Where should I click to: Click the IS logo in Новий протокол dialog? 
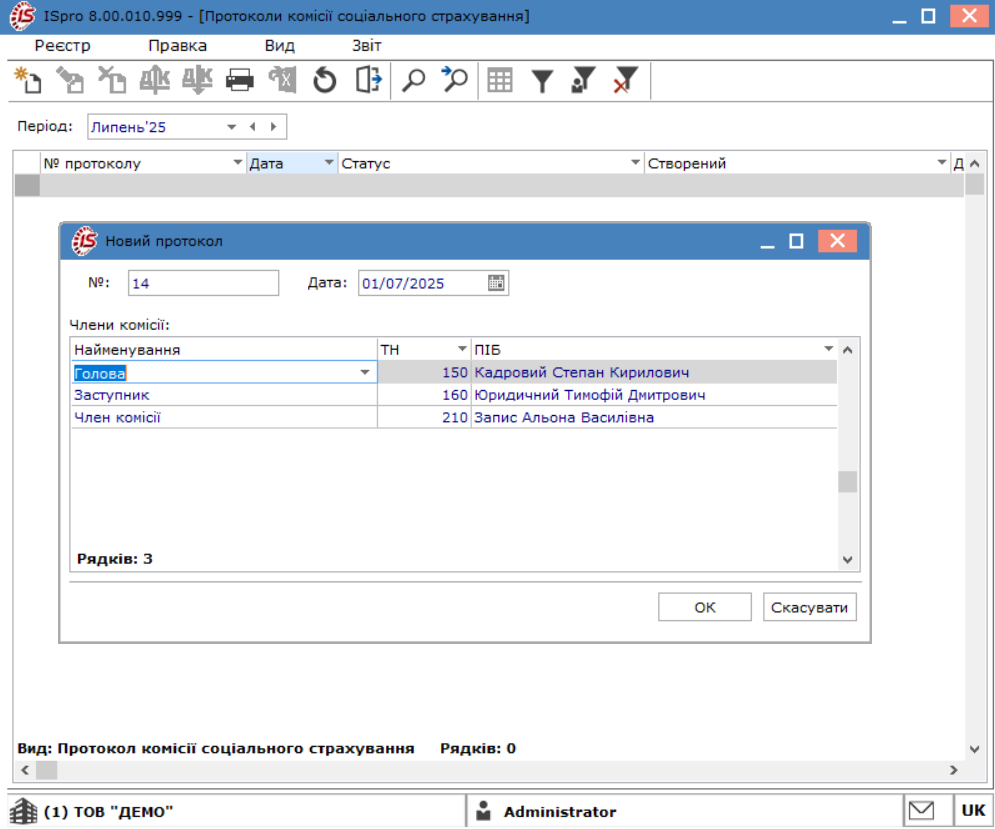pos(84,241)
